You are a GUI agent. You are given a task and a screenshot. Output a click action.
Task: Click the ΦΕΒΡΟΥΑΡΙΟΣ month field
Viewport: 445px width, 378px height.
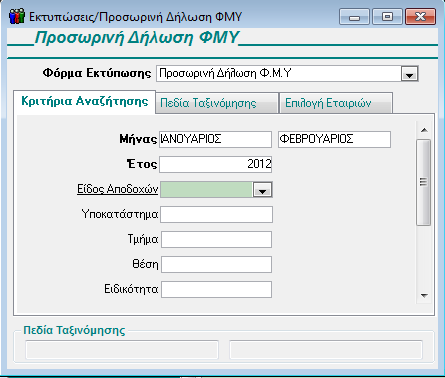click(x=334, y=139)
